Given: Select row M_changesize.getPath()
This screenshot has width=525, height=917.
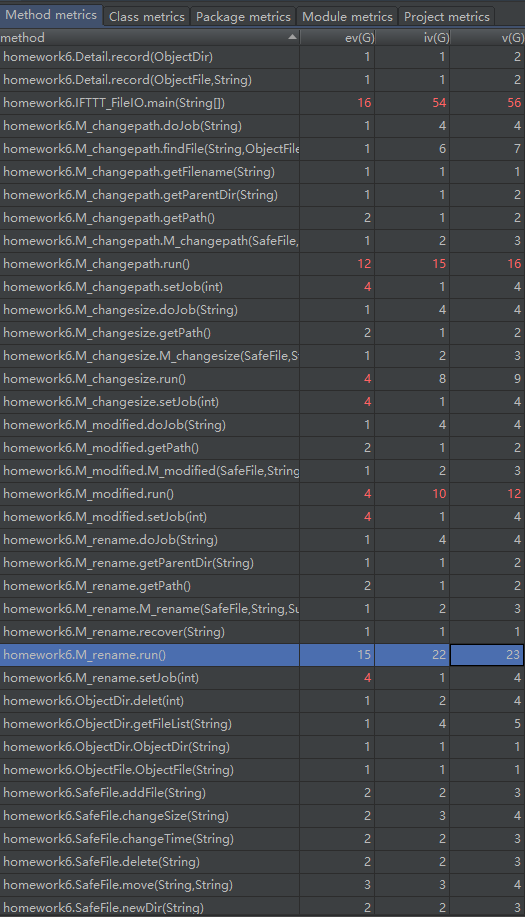Looking at the screenshot, I should pos(262,333).
